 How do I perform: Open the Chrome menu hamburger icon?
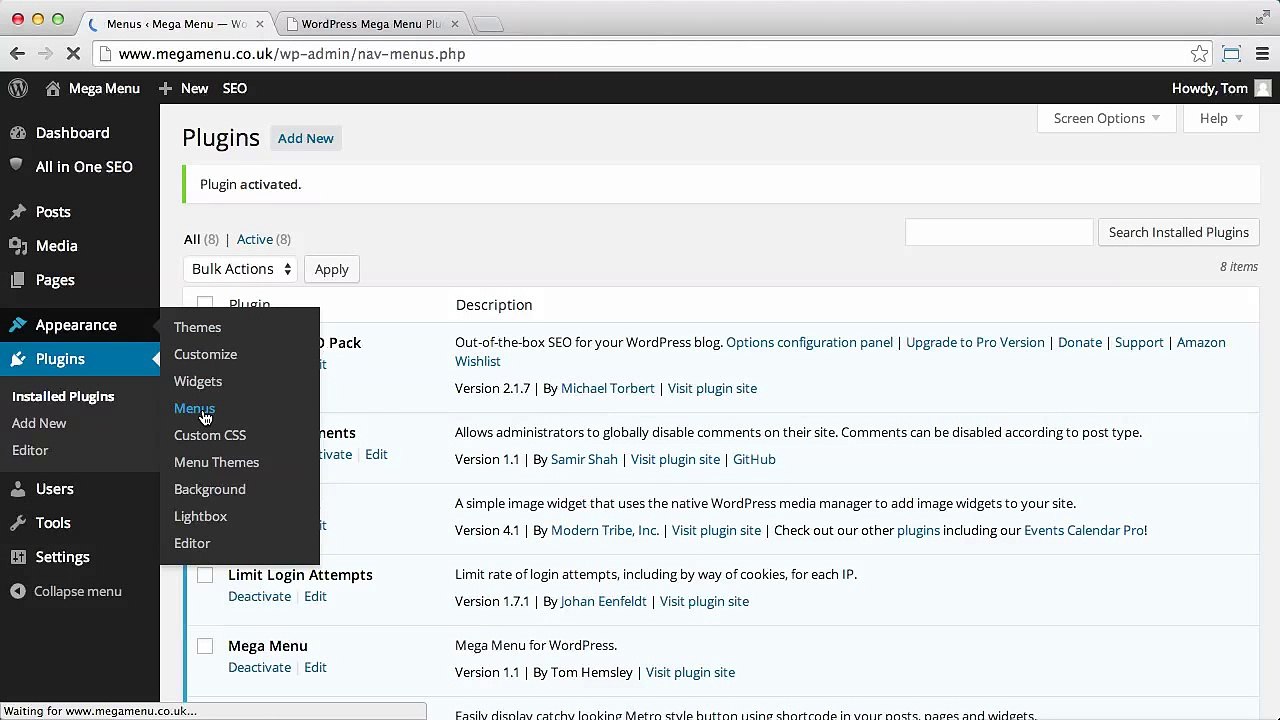point(1264,54)
